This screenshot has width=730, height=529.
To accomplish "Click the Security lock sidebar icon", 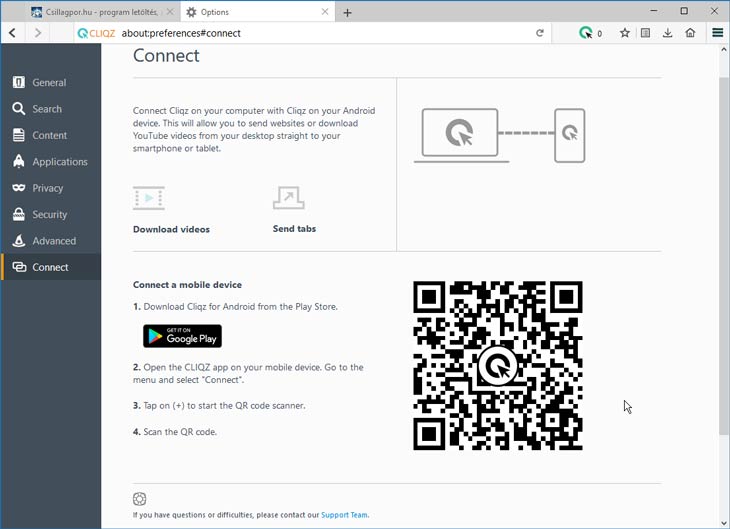I will coord(19,214).
